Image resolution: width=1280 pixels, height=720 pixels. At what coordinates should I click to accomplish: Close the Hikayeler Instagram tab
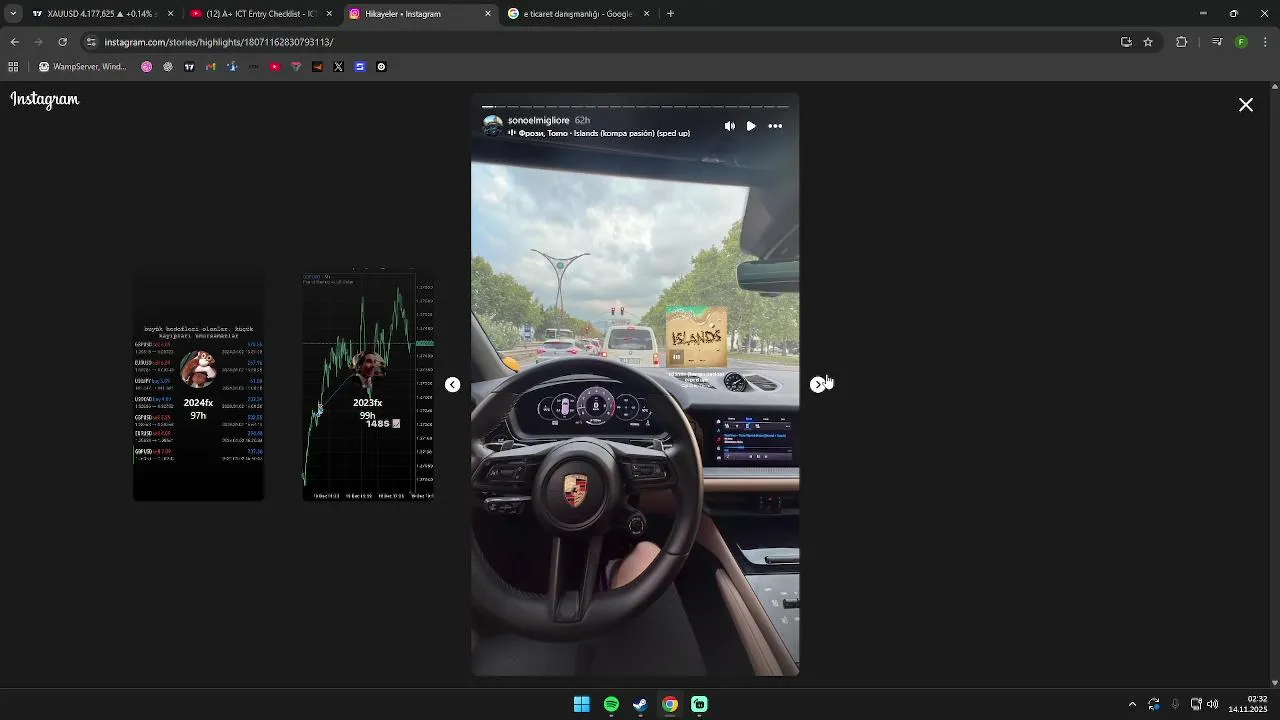click(x=488, y=14)
